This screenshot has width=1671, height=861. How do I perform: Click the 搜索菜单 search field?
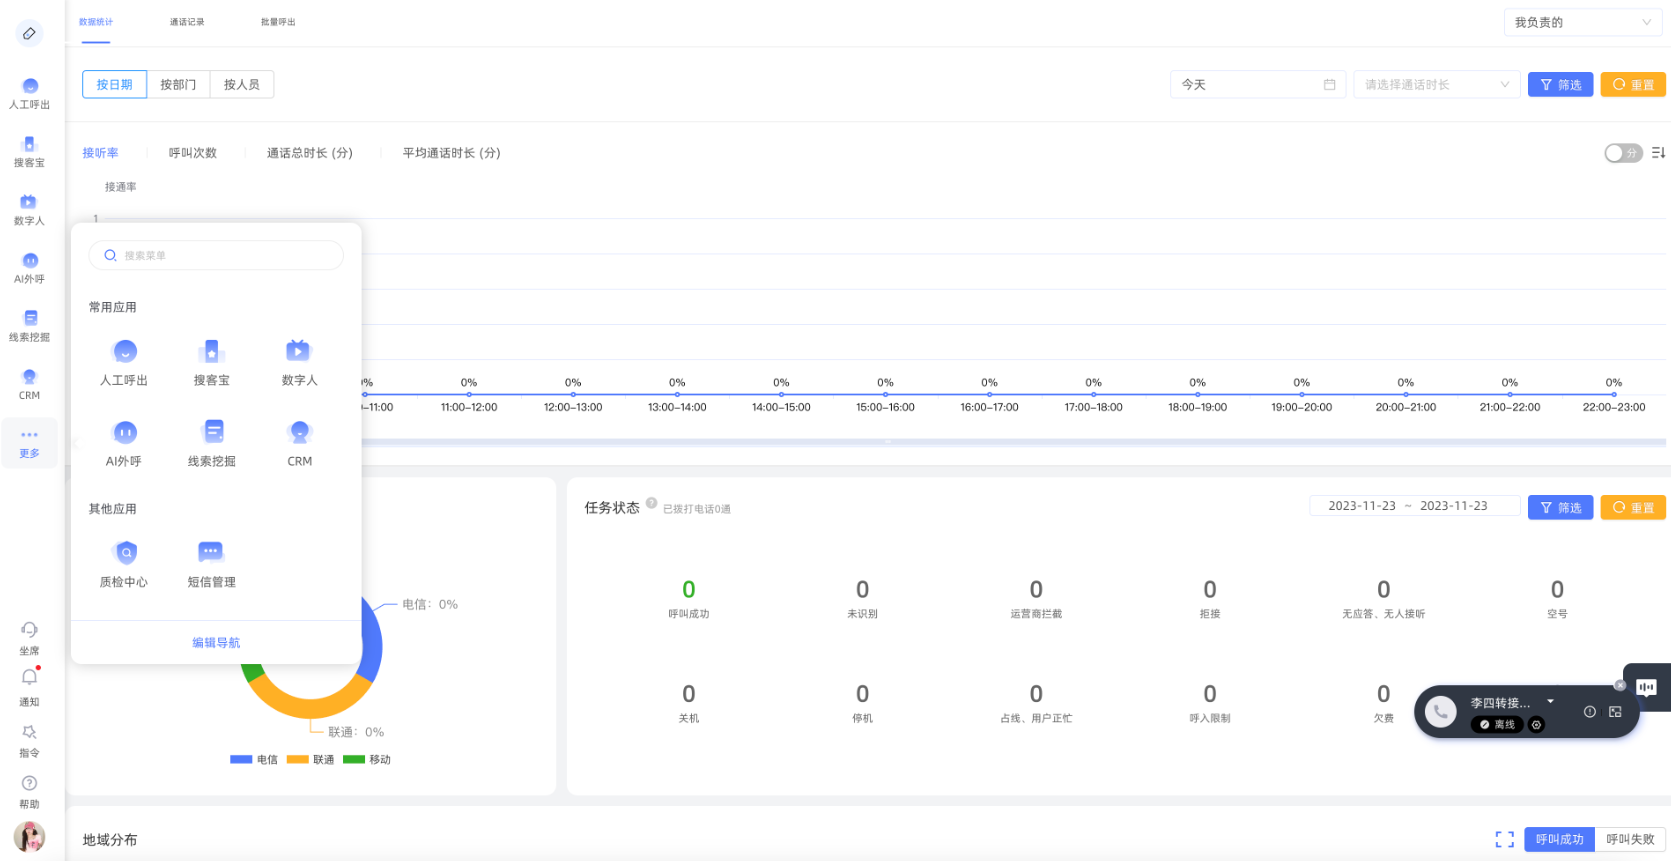(216, 256)
